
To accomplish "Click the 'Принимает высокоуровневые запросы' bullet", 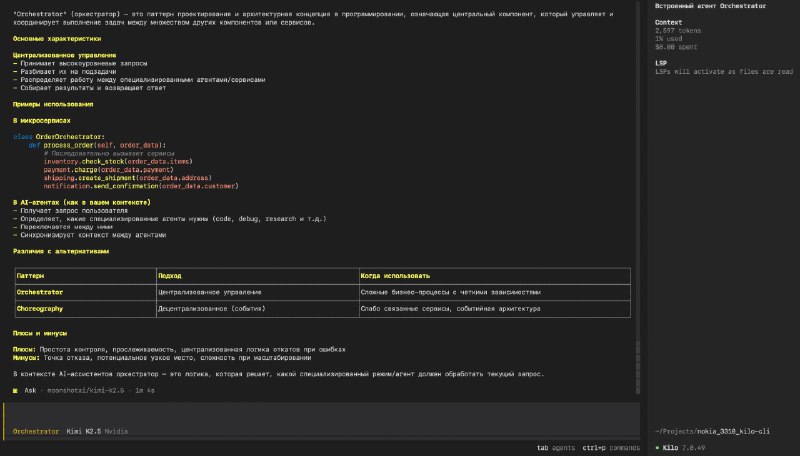I will [80, 63].
